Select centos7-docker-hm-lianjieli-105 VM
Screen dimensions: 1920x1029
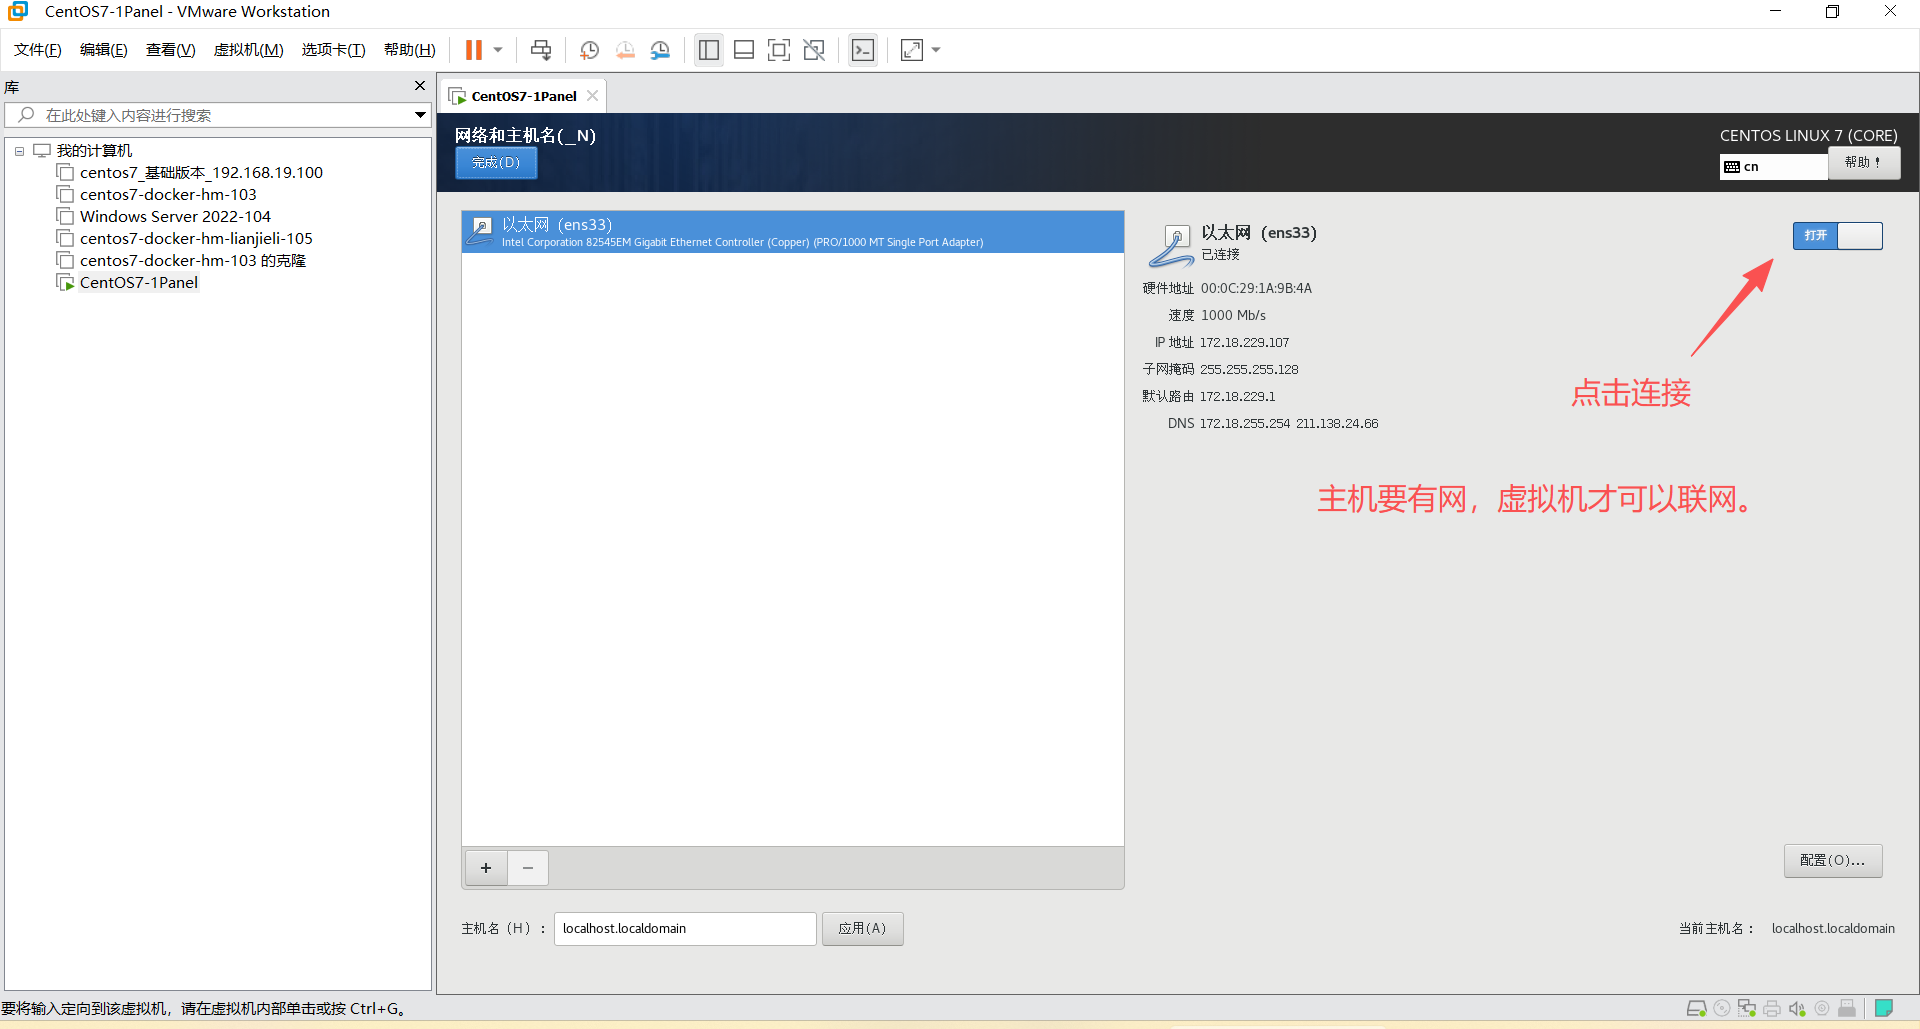(196, 239)
